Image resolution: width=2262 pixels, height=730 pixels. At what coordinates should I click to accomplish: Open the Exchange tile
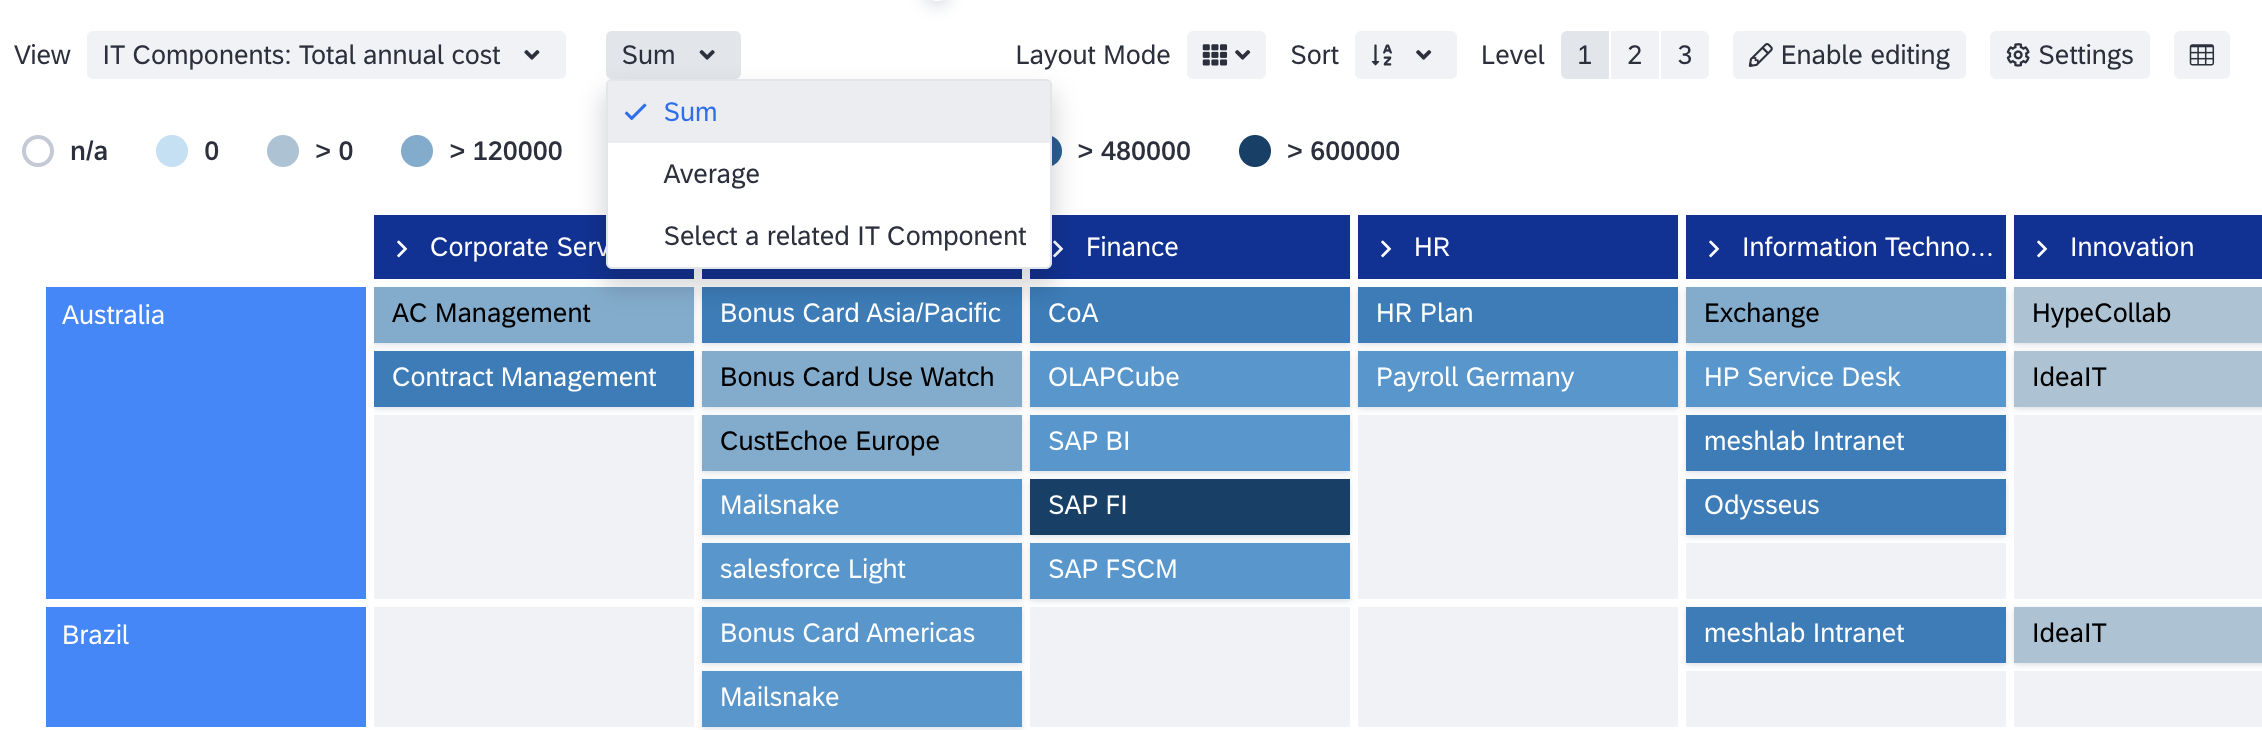(1846, 314)
